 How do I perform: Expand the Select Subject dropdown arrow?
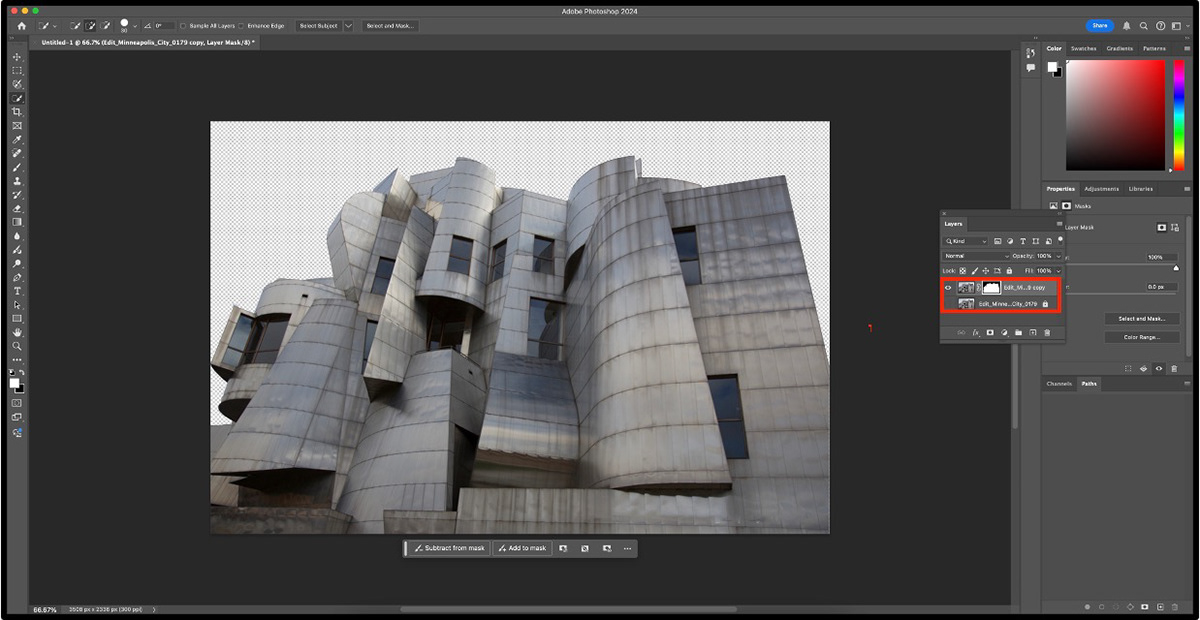(349, 26)
